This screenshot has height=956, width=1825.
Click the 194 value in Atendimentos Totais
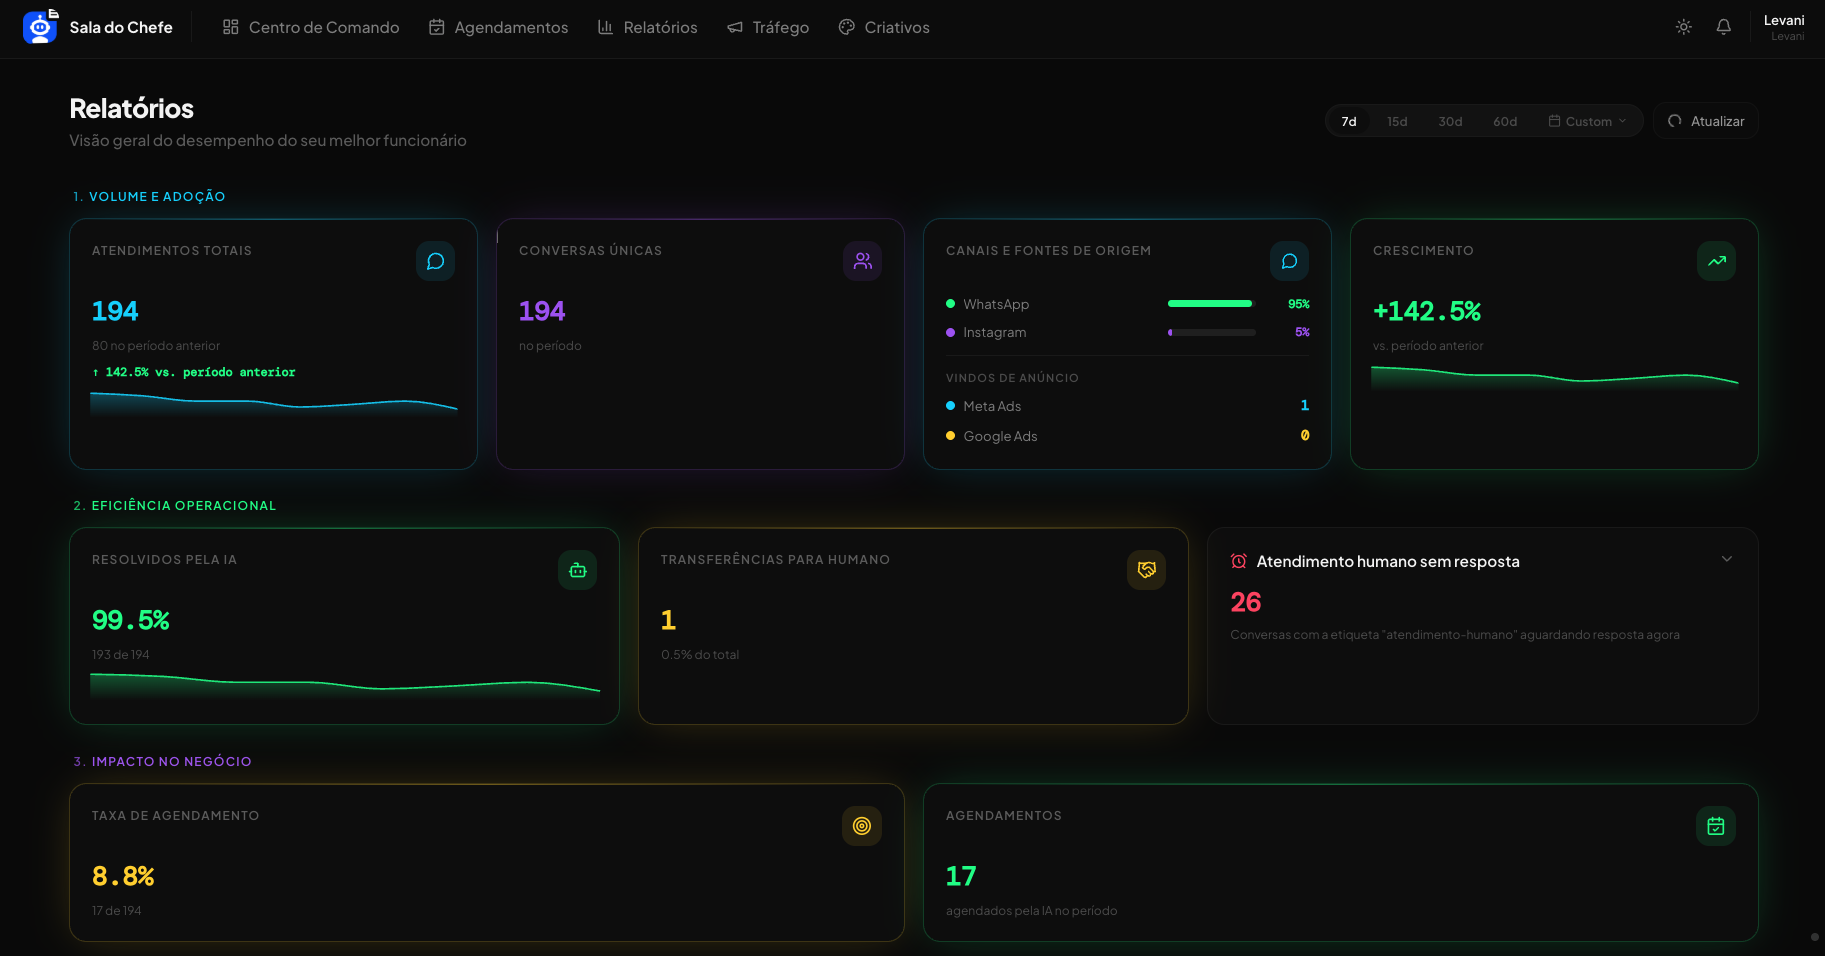(x=115, y=311)
